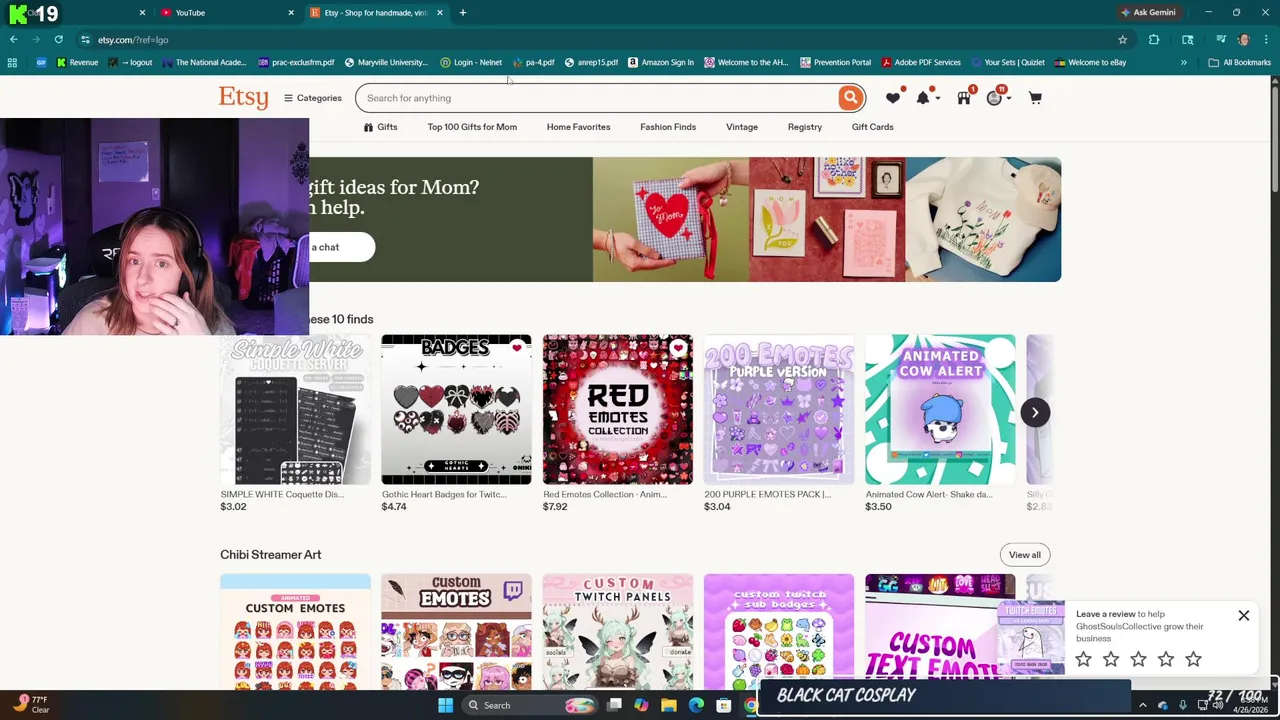Image resolution: width=1280 pixels, height=720 pixels.
Task: Rate three stars in review popup
Action: point(1138,659)
